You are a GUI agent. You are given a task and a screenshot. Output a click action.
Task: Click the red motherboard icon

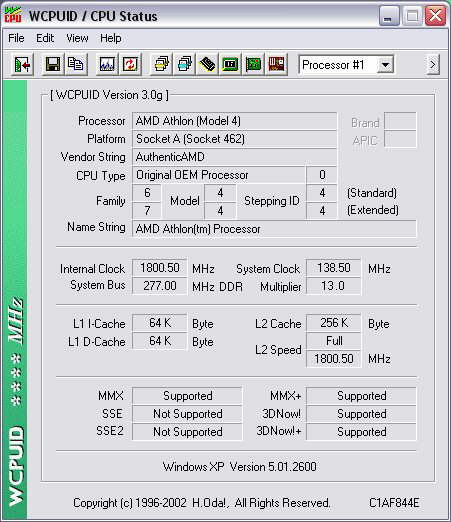[276, 64]
